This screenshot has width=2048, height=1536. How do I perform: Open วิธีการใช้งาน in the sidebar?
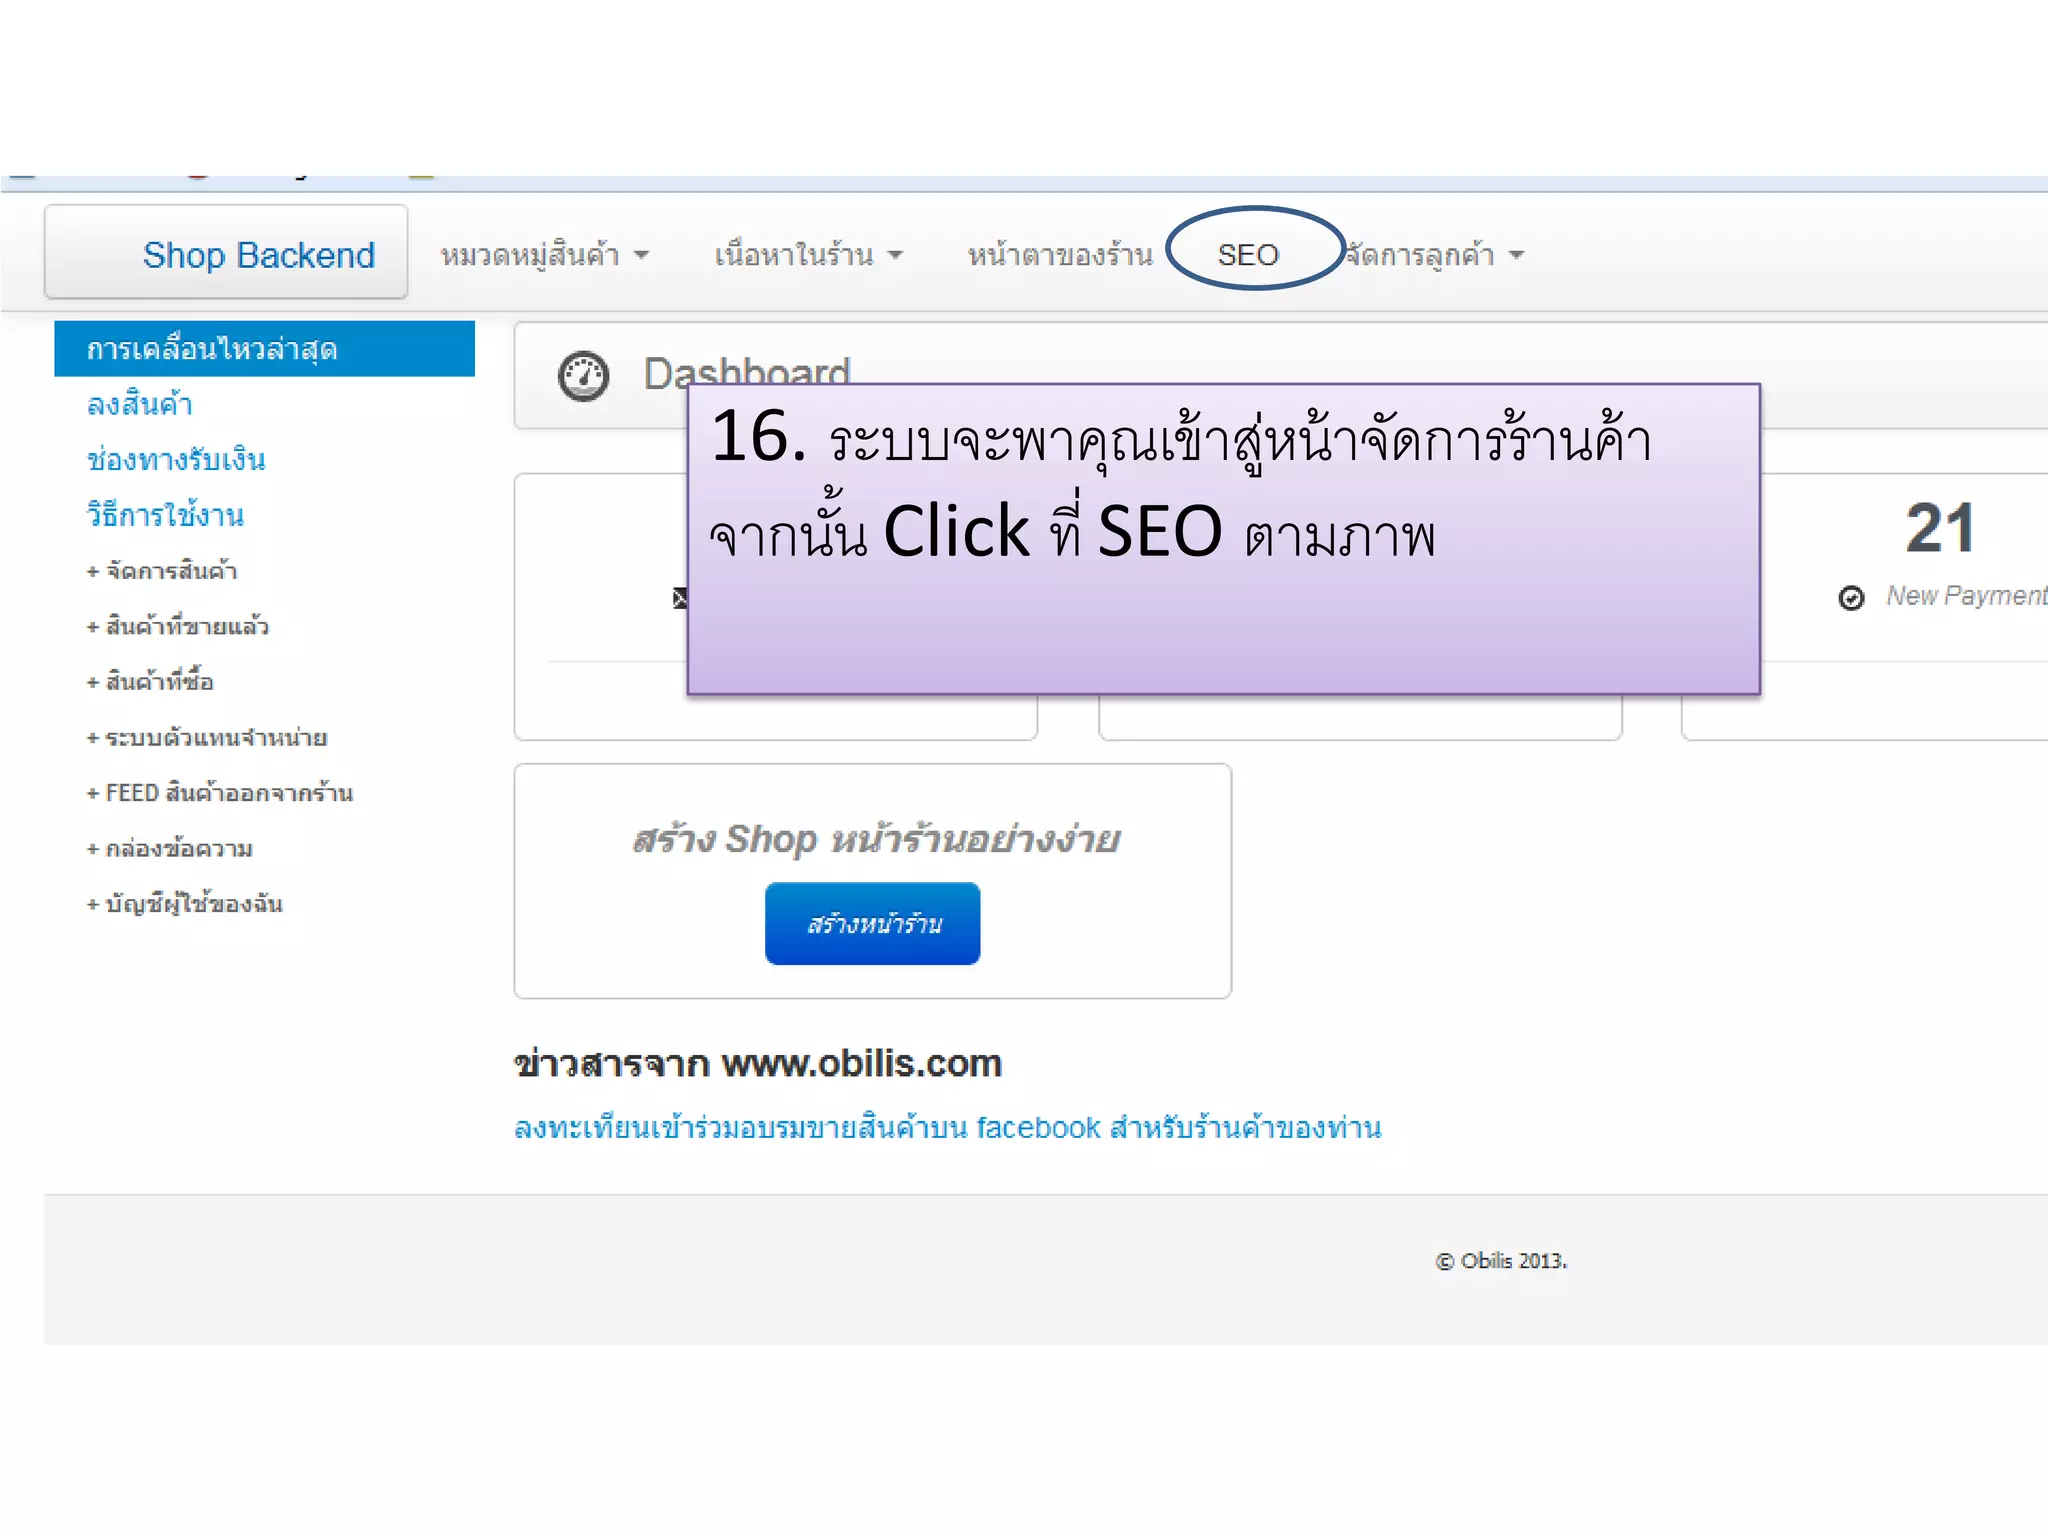click(x=165, y=516)
